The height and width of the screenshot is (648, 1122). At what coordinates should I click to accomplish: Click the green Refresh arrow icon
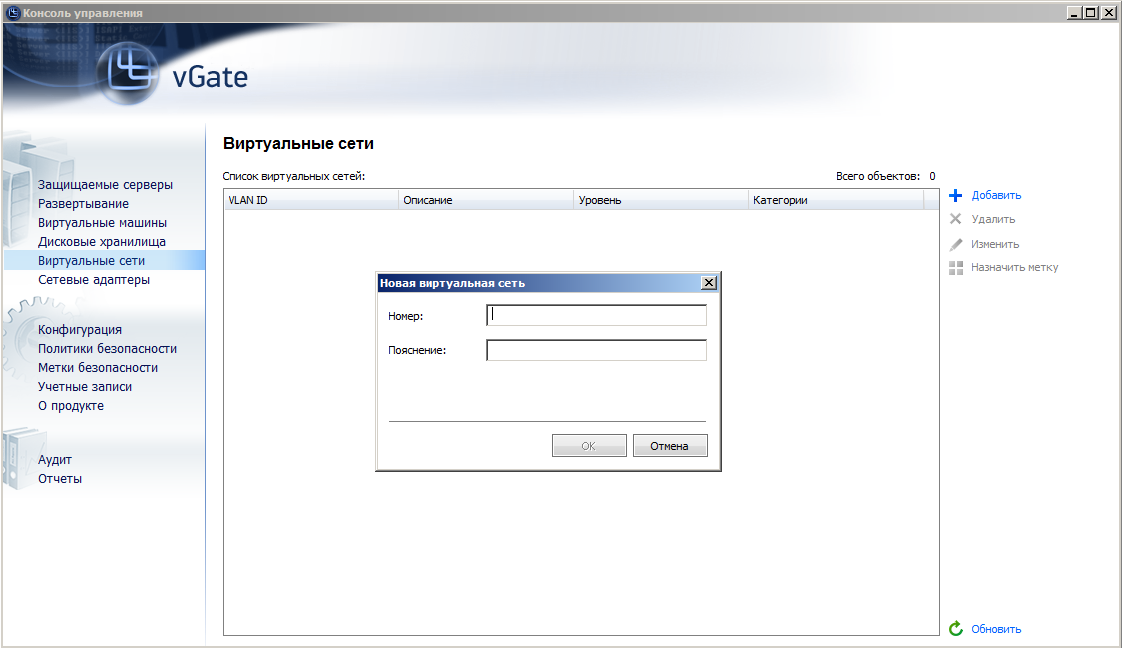(x=955, y=629)
